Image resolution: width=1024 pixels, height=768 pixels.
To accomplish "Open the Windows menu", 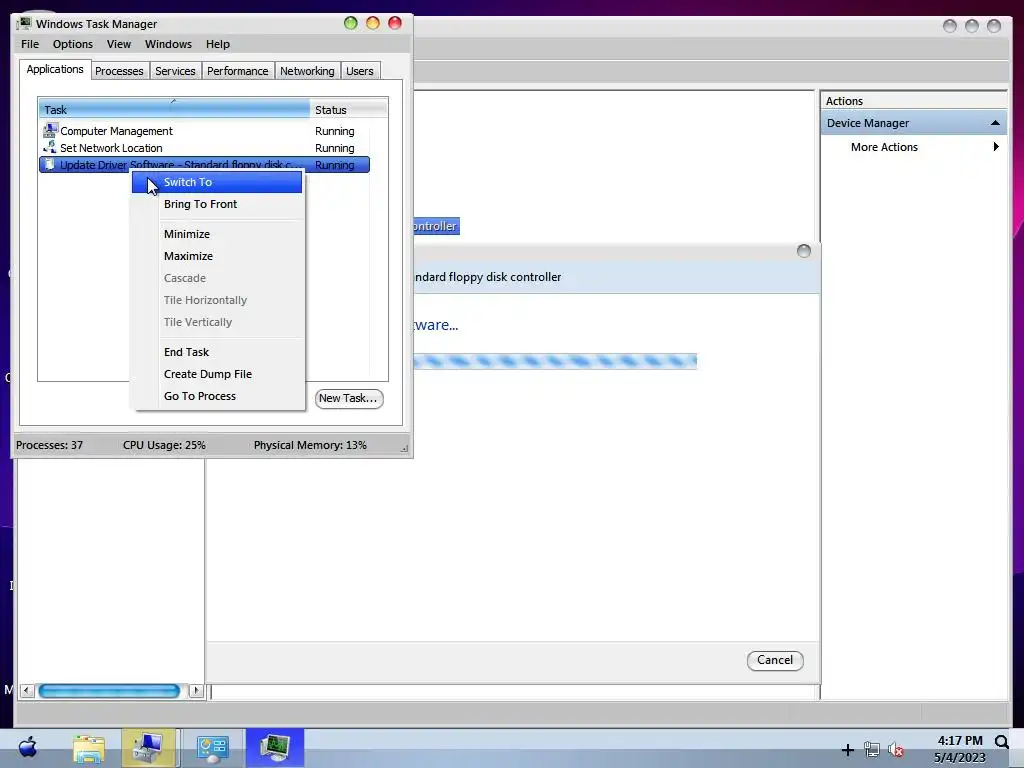I will point(168,44).
